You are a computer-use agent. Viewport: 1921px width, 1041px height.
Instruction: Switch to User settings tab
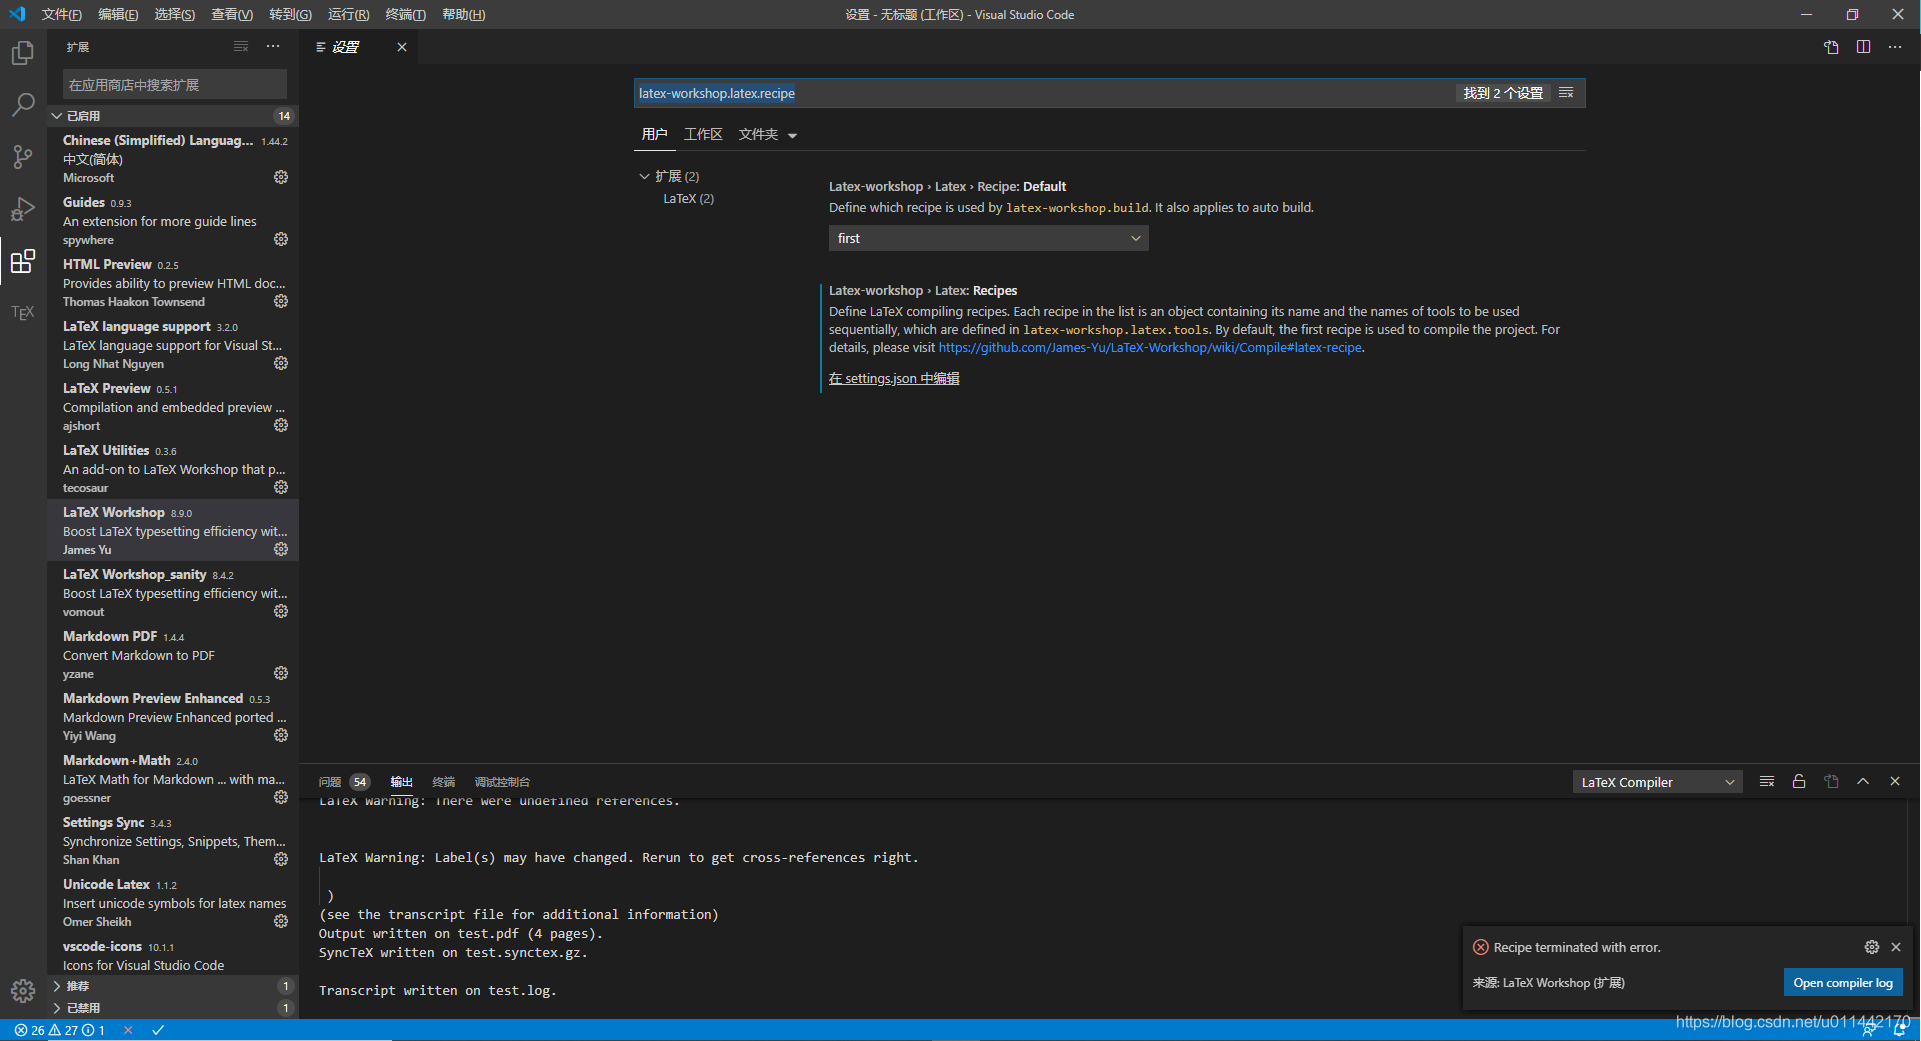pyautogui.click(x=654, y=134)
